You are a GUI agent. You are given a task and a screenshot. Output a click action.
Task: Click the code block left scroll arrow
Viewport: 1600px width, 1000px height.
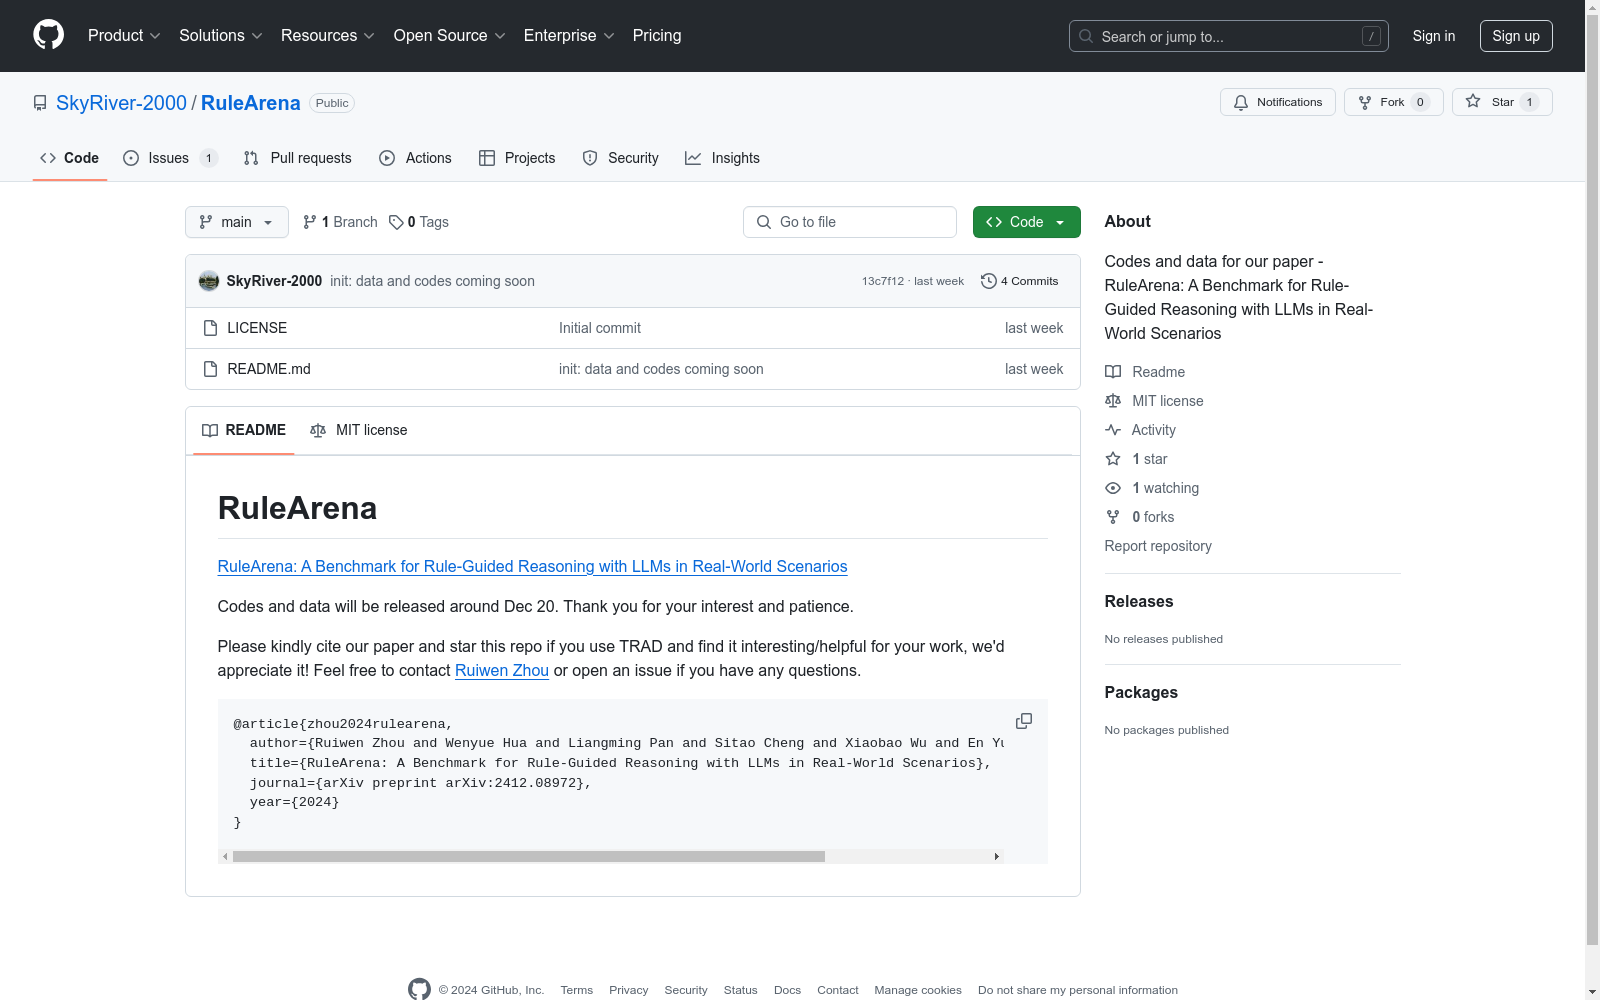(x=225, y=856)
